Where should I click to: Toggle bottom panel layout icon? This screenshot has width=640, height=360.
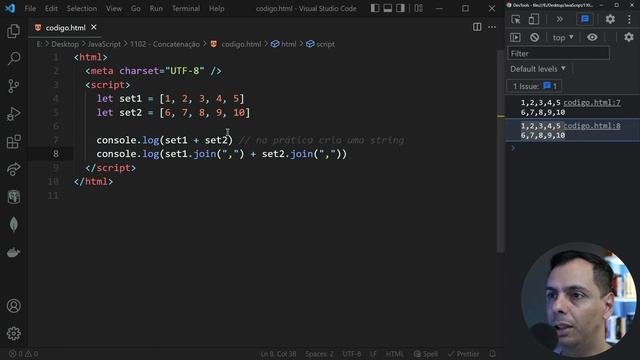pos(387,8)
